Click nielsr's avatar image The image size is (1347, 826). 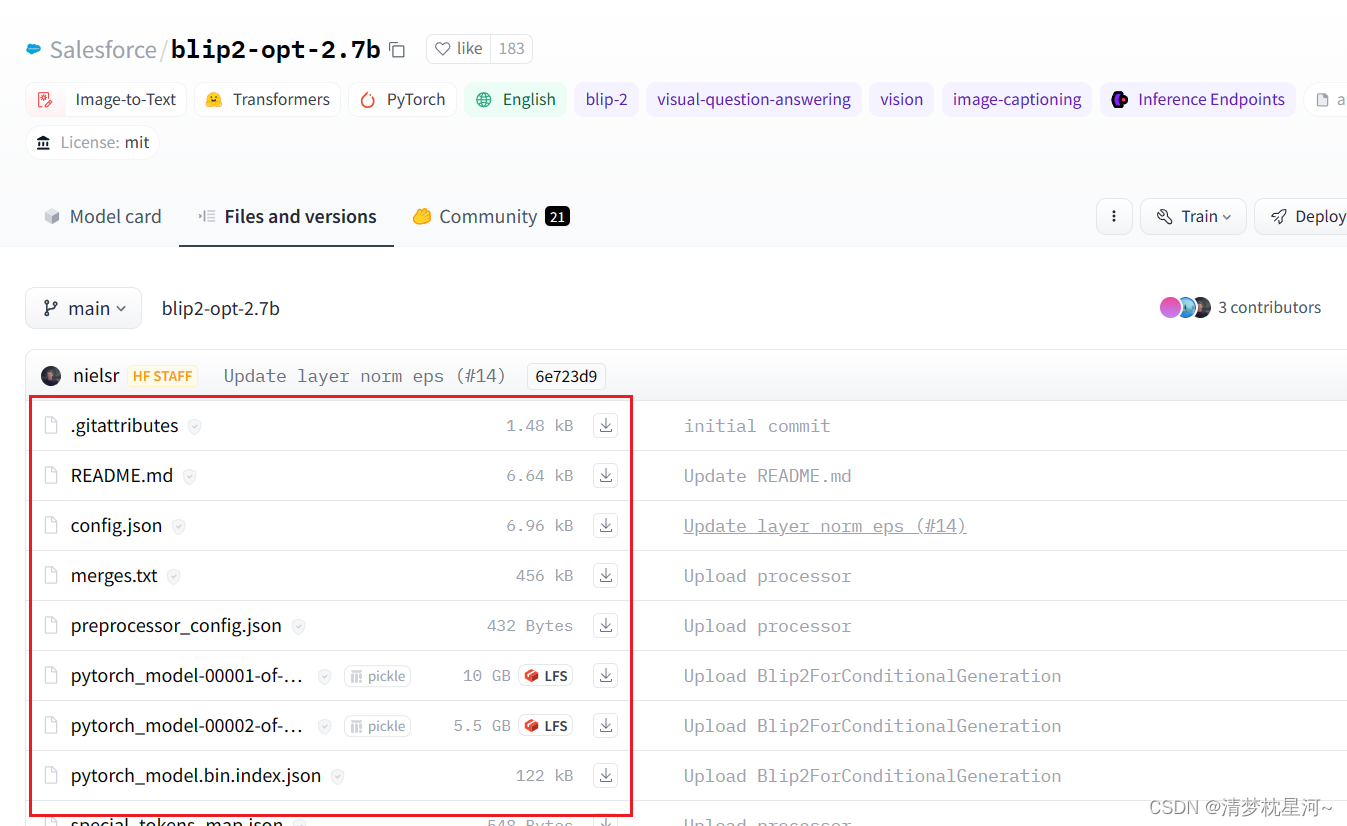point(51,376)
